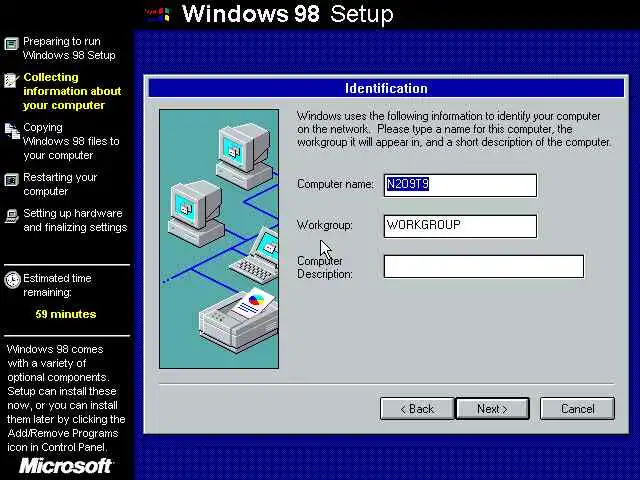This screenshot has width=640, height=480.
Task: Click the Collecting information checklist icon
Action: click(x=11, y=80)
